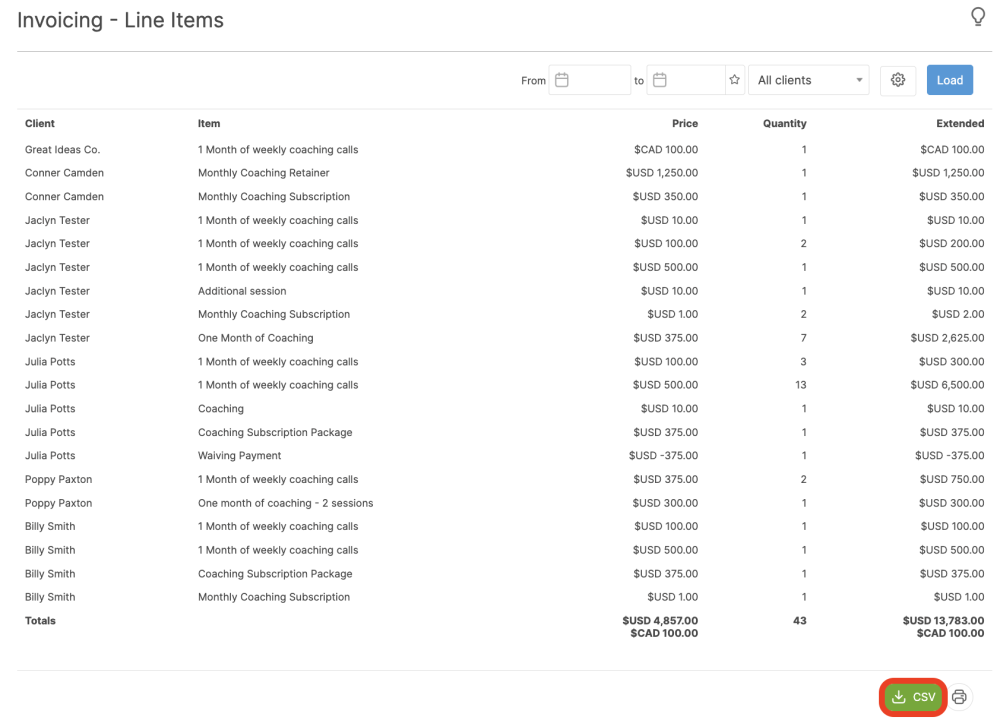Click the $USD -375.00 price cell

coord(663,455)
